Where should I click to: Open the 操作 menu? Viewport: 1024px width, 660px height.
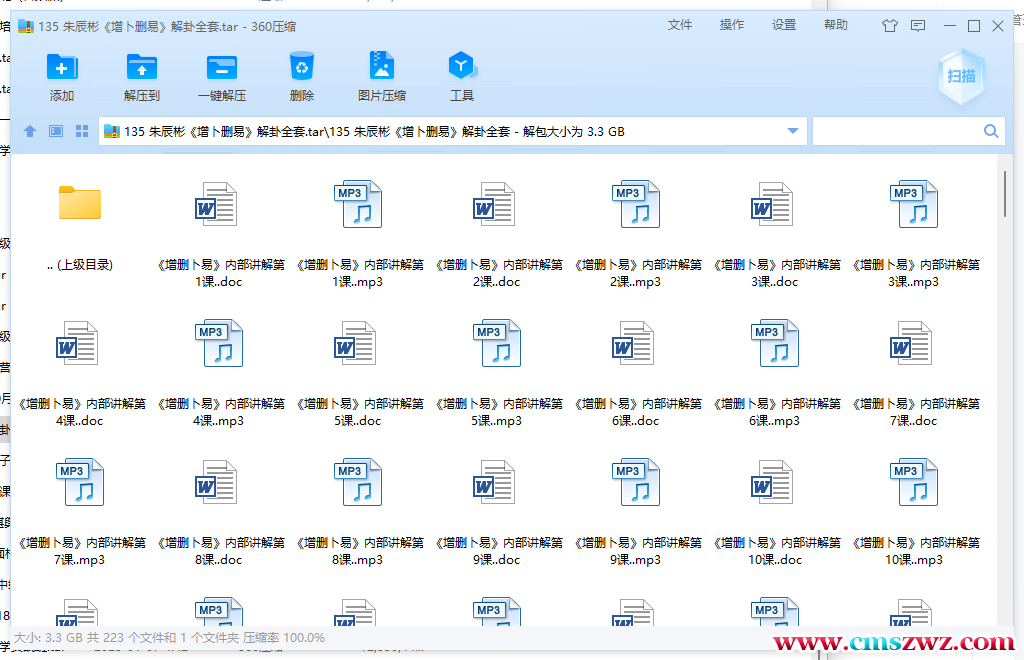coord(732,25)
